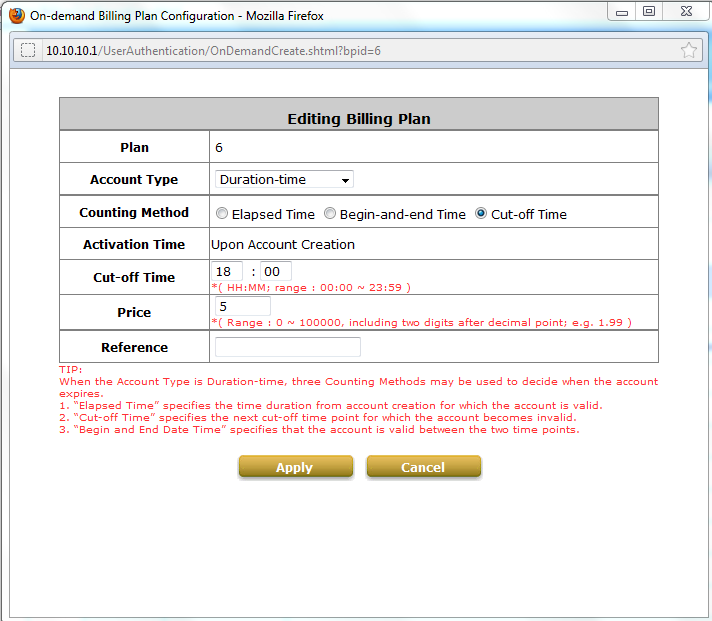The width and height of the screenshot is (712, 621).
Task: Select the Cut-off Time radio button
Action: (481, 214)
